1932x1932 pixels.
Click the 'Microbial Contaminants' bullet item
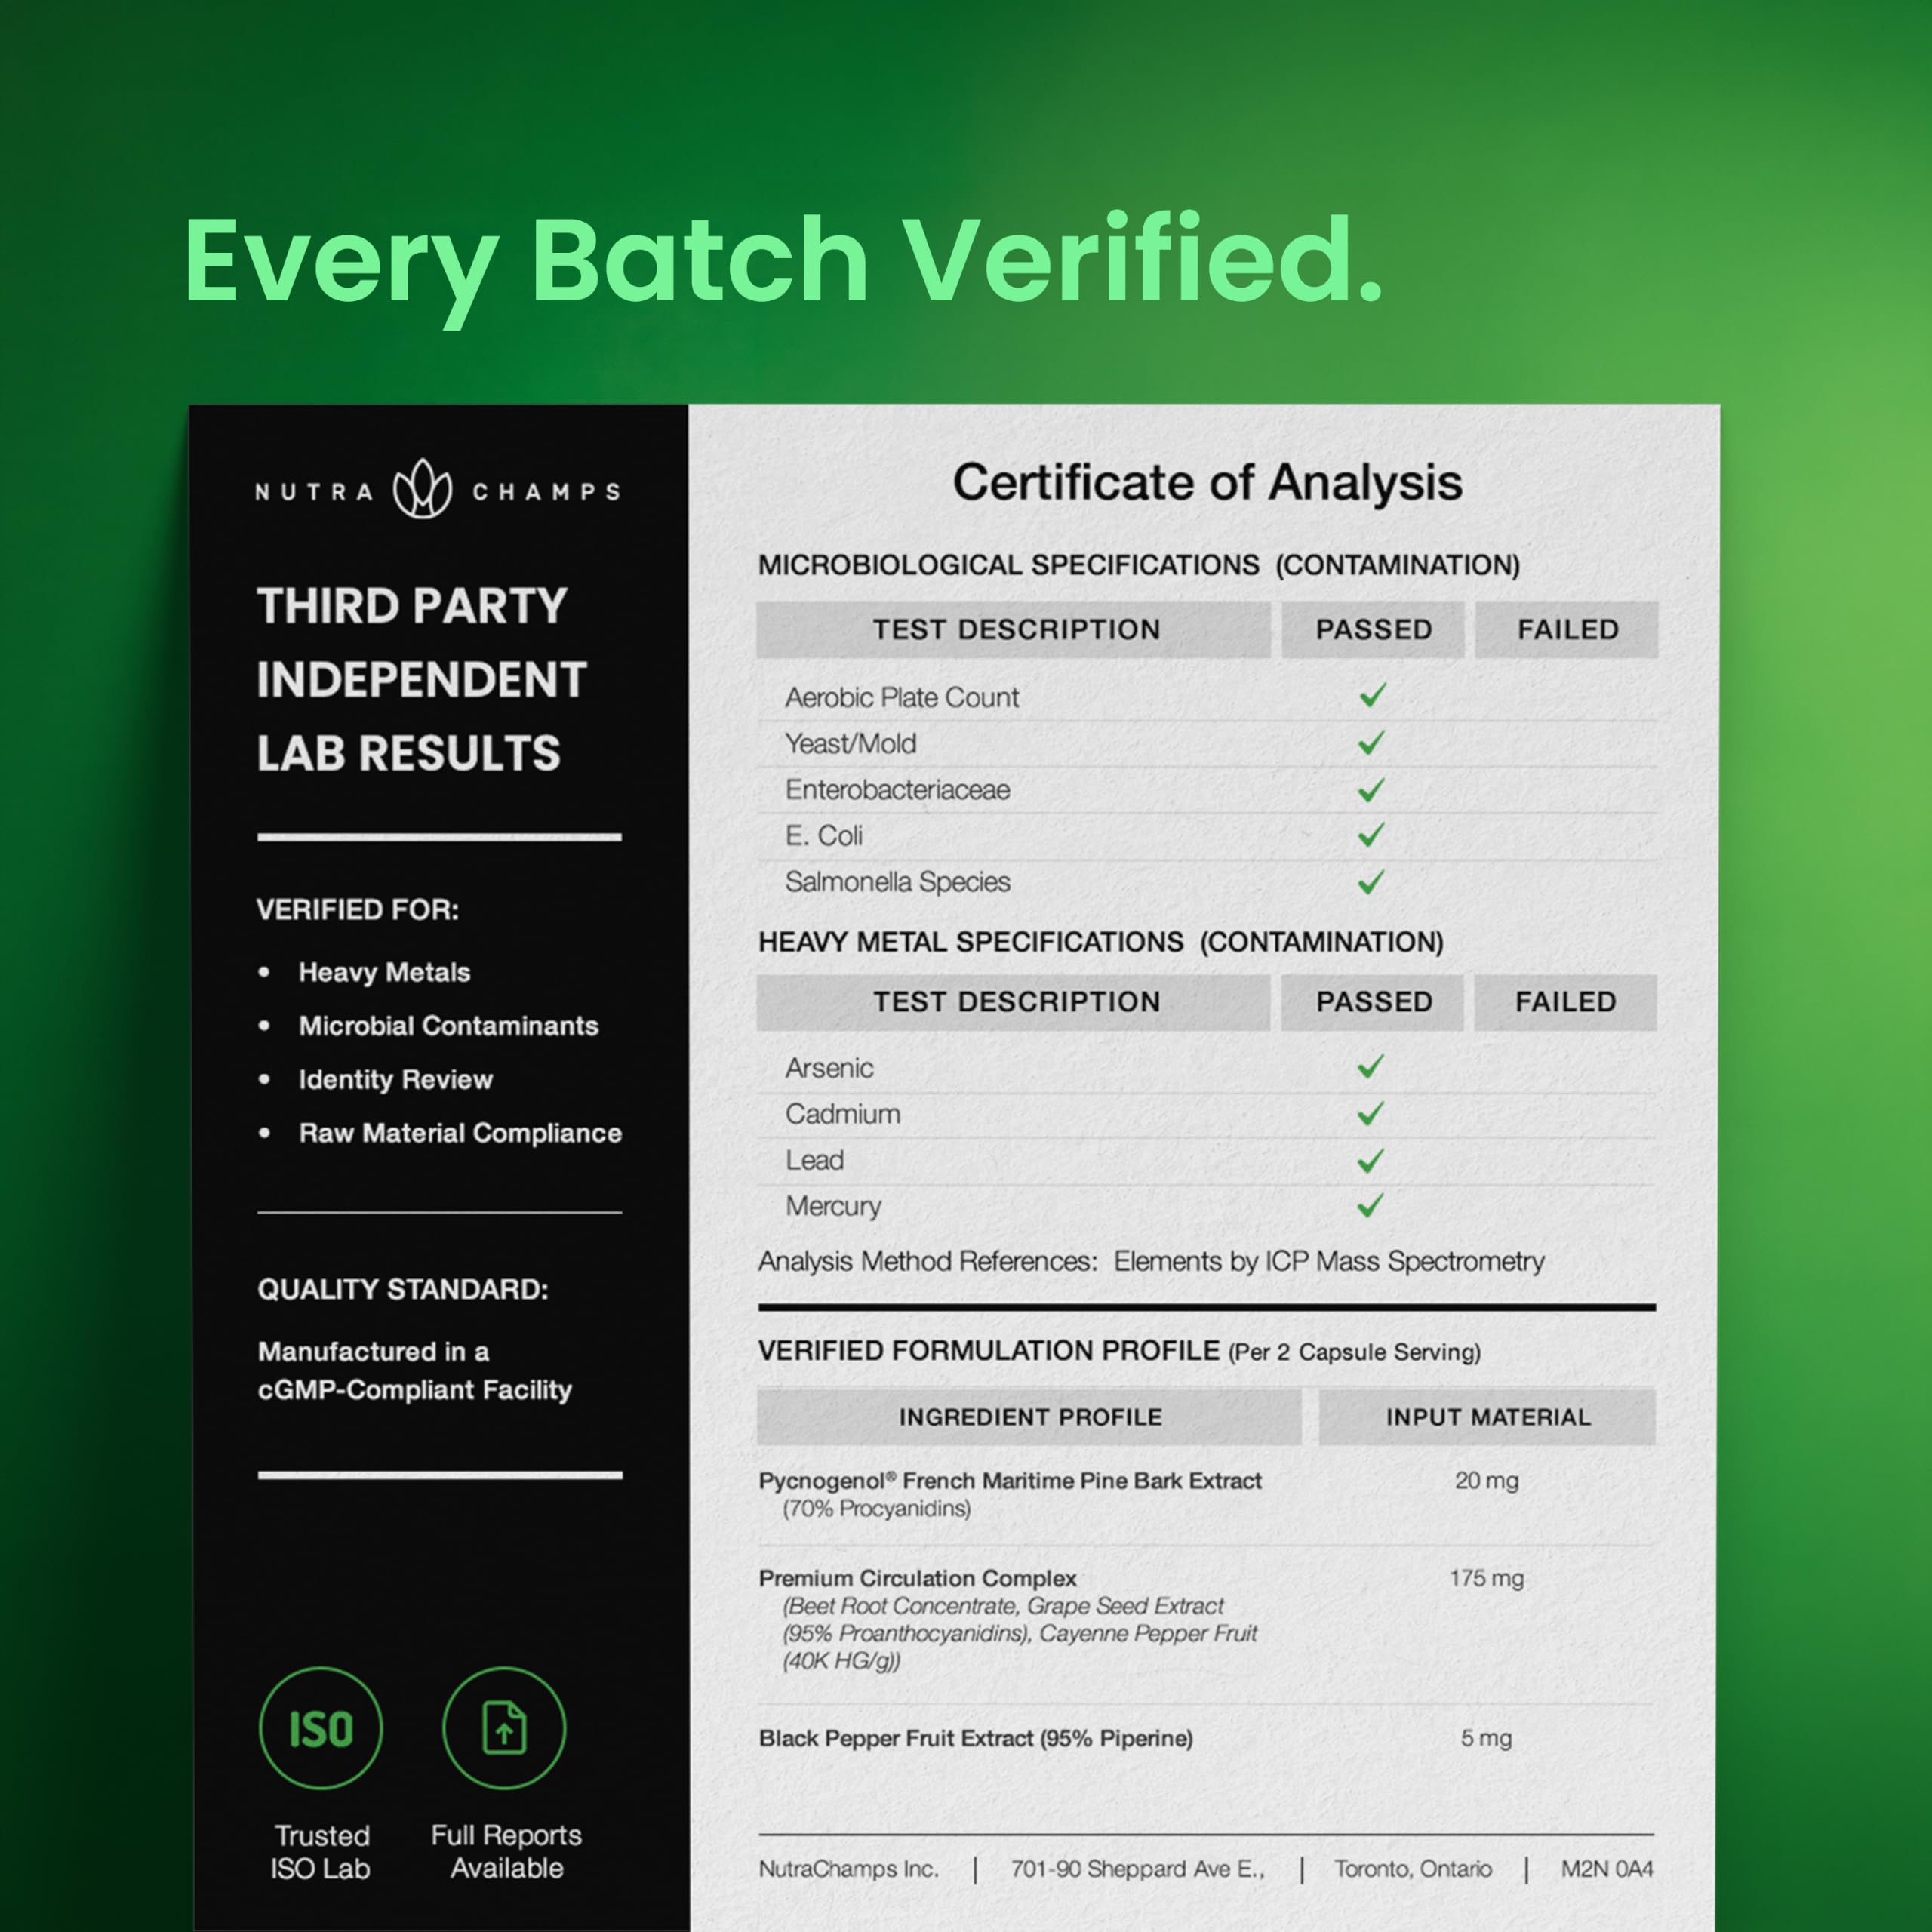pyautogui.click(x=448, y=1025)
